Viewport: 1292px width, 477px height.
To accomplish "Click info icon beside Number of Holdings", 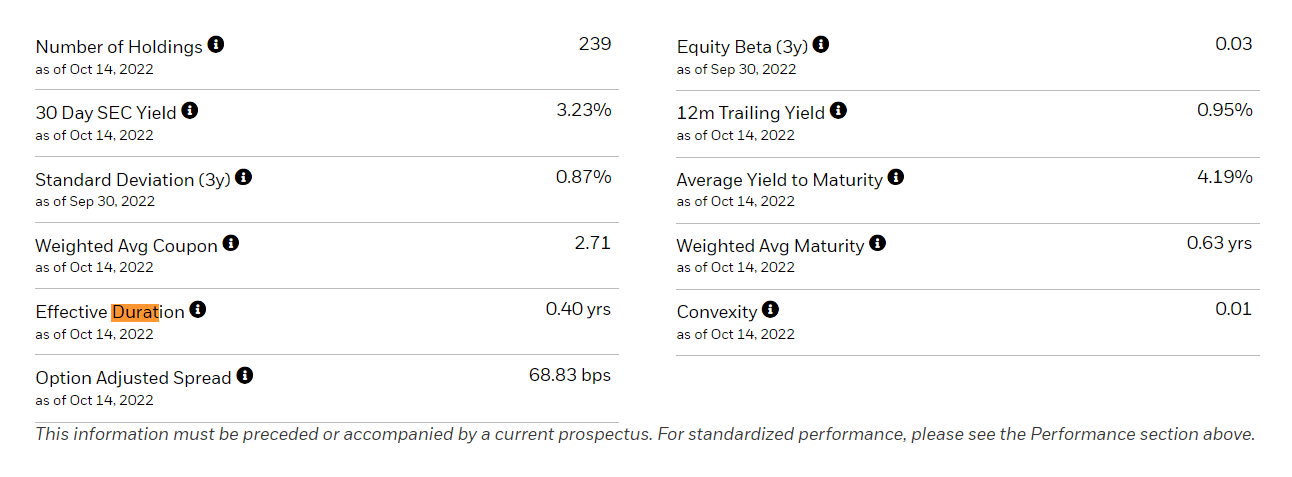I will tap(216, 45).
